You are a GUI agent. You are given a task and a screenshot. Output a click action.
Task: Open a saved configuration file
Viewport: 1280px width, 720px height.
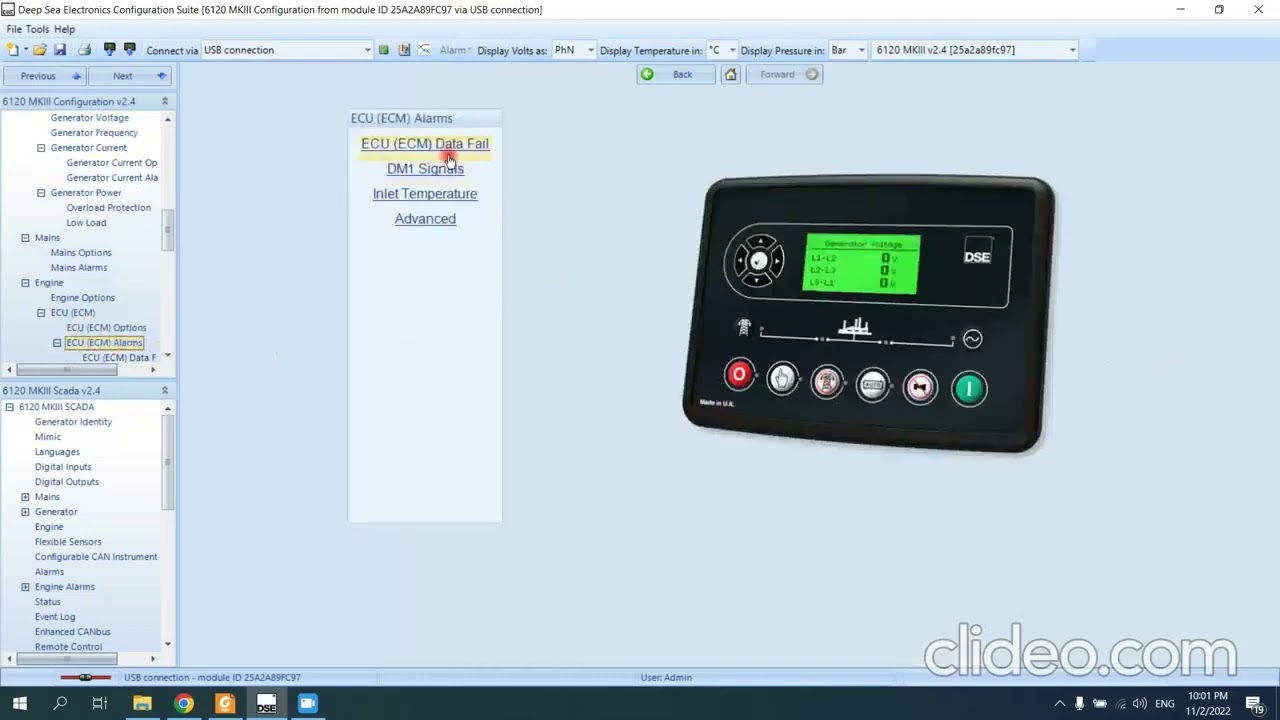(x=40, y=50)
